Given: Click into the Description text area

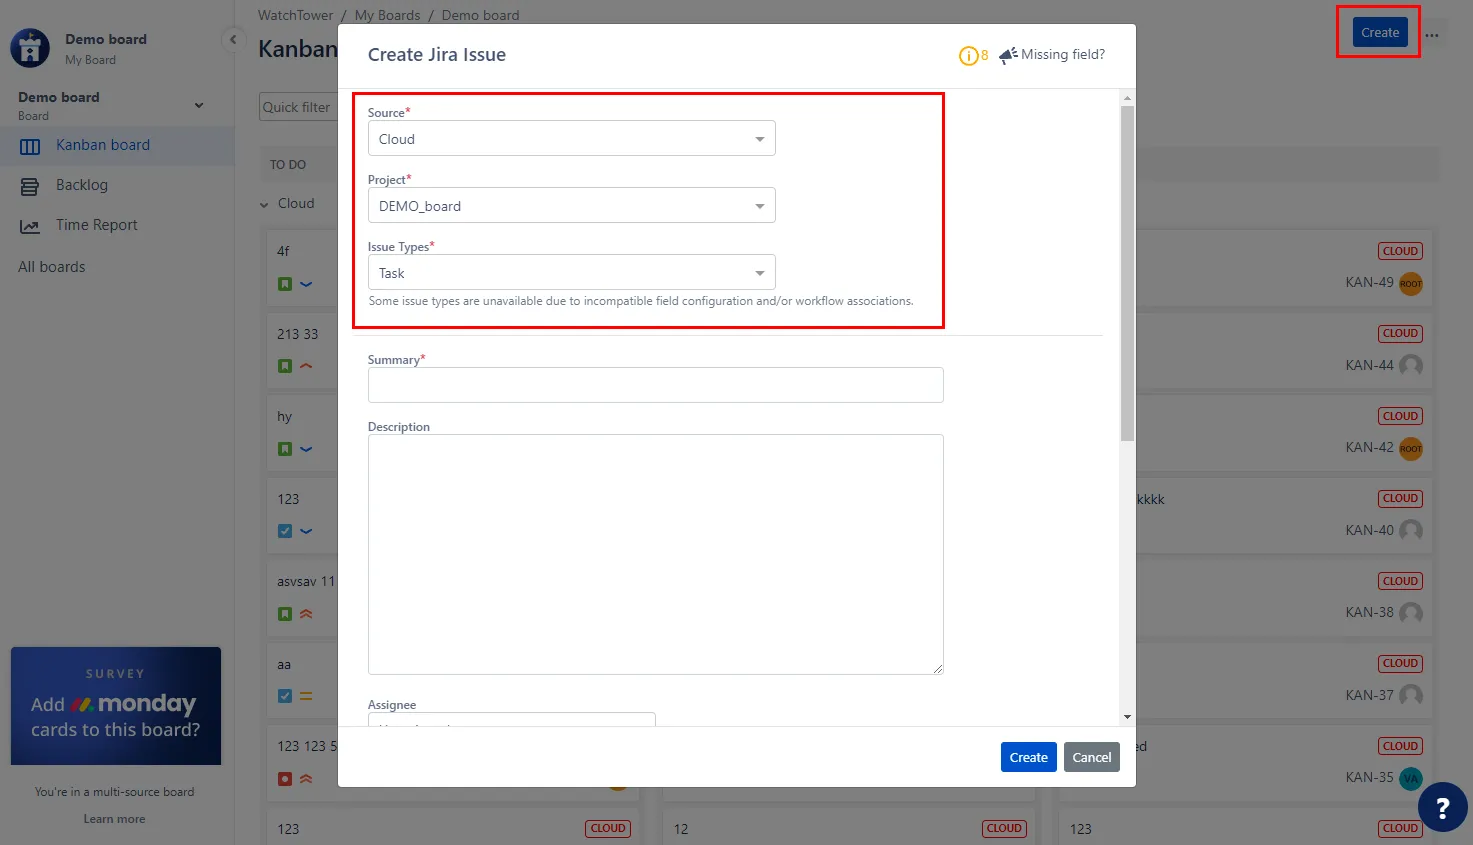Looking at the screenshot, I should click(655, 554).
